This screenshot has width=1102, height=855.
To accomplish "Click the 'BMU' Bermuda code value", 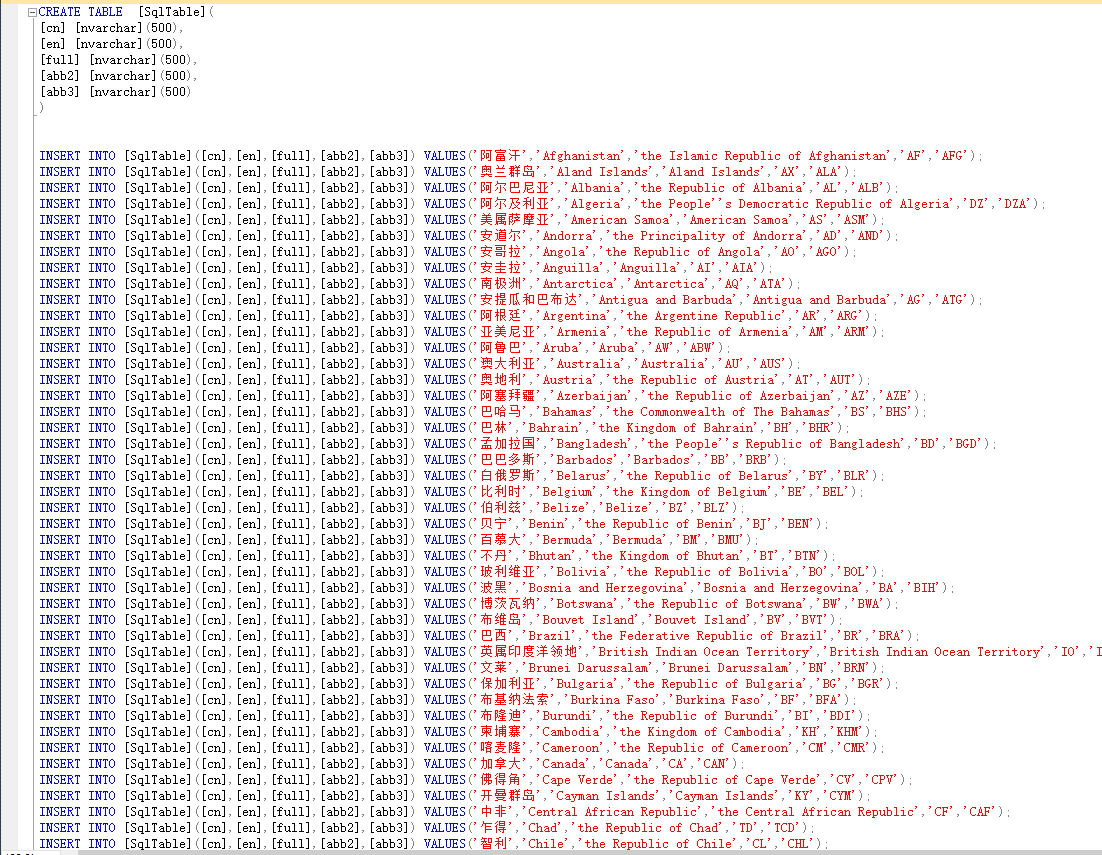I will pyautogui.click(x=728, y=540).
